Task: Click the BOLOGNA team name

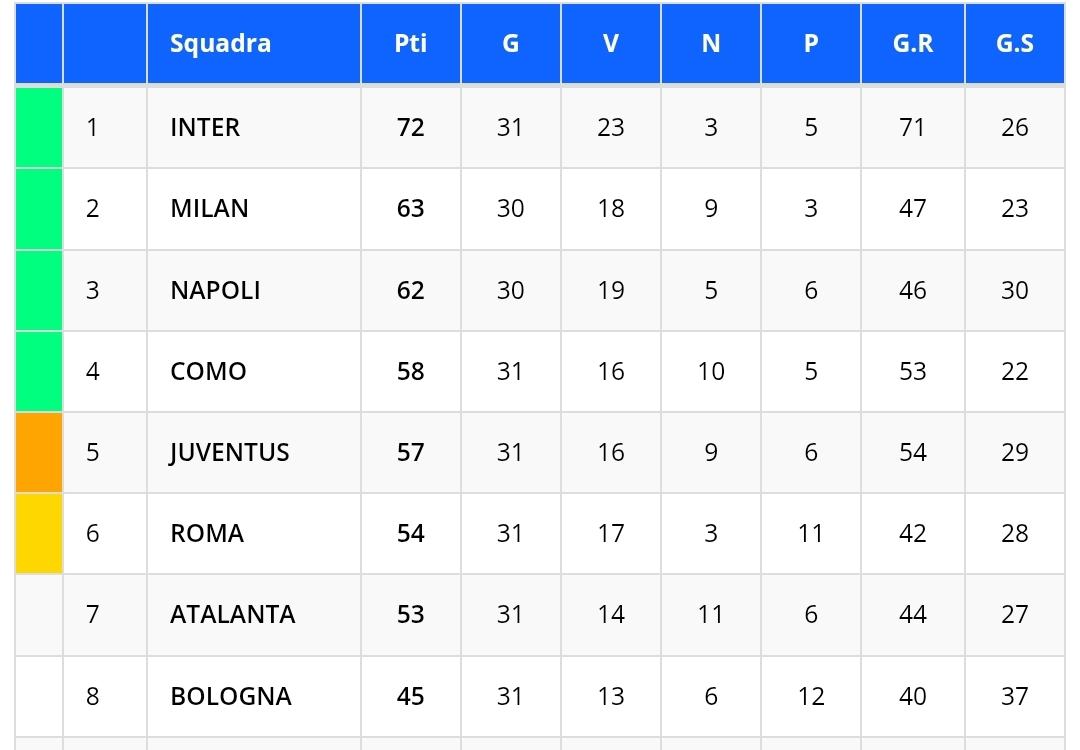Action: 231,696
